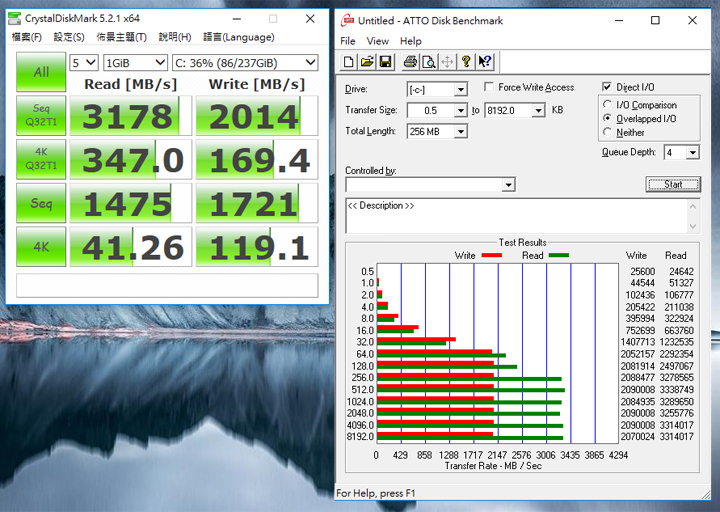
Task: Toggle the Direct I/O checkbox
Action: pyautogui.click(x=607, y=87)
